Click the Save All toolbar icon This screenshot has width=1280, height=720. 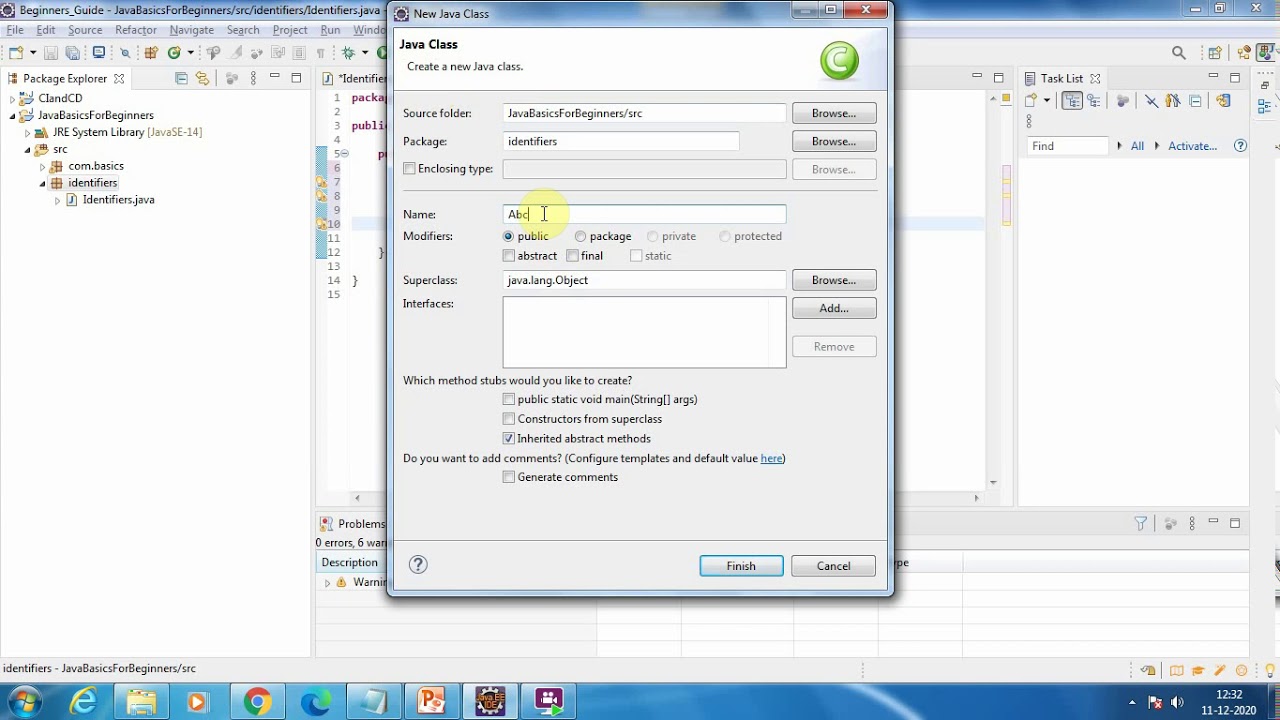pos(72,53)
